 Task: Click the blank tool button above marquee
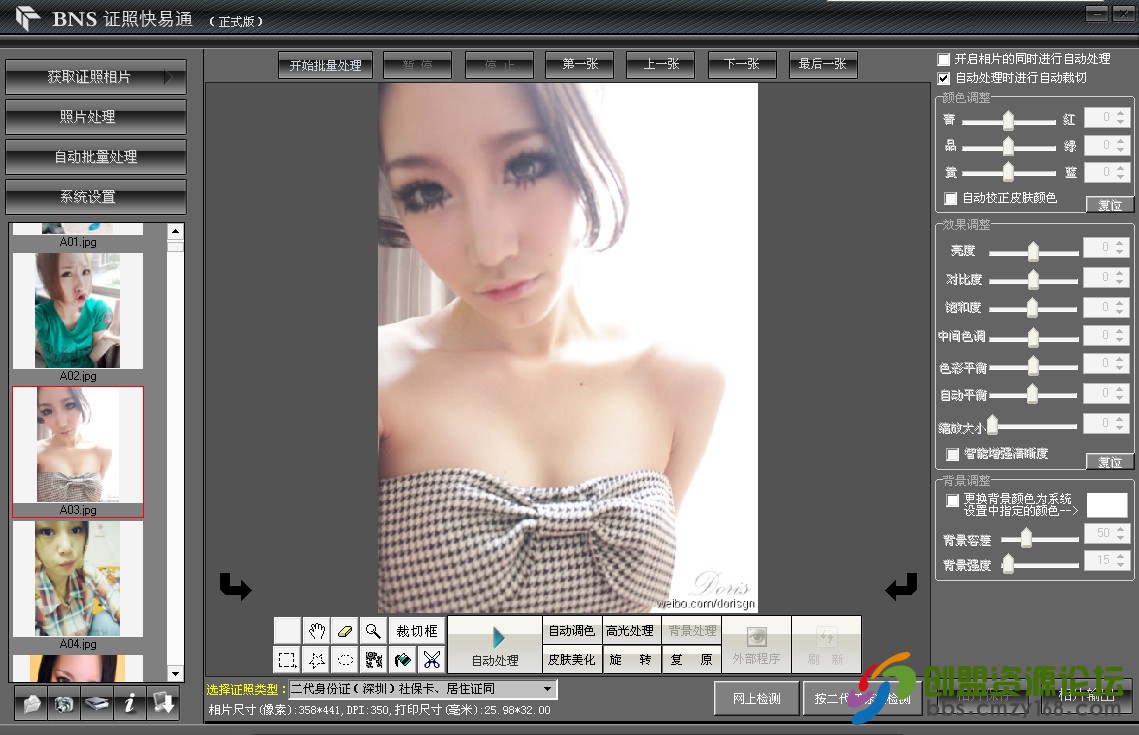[288, 630]
